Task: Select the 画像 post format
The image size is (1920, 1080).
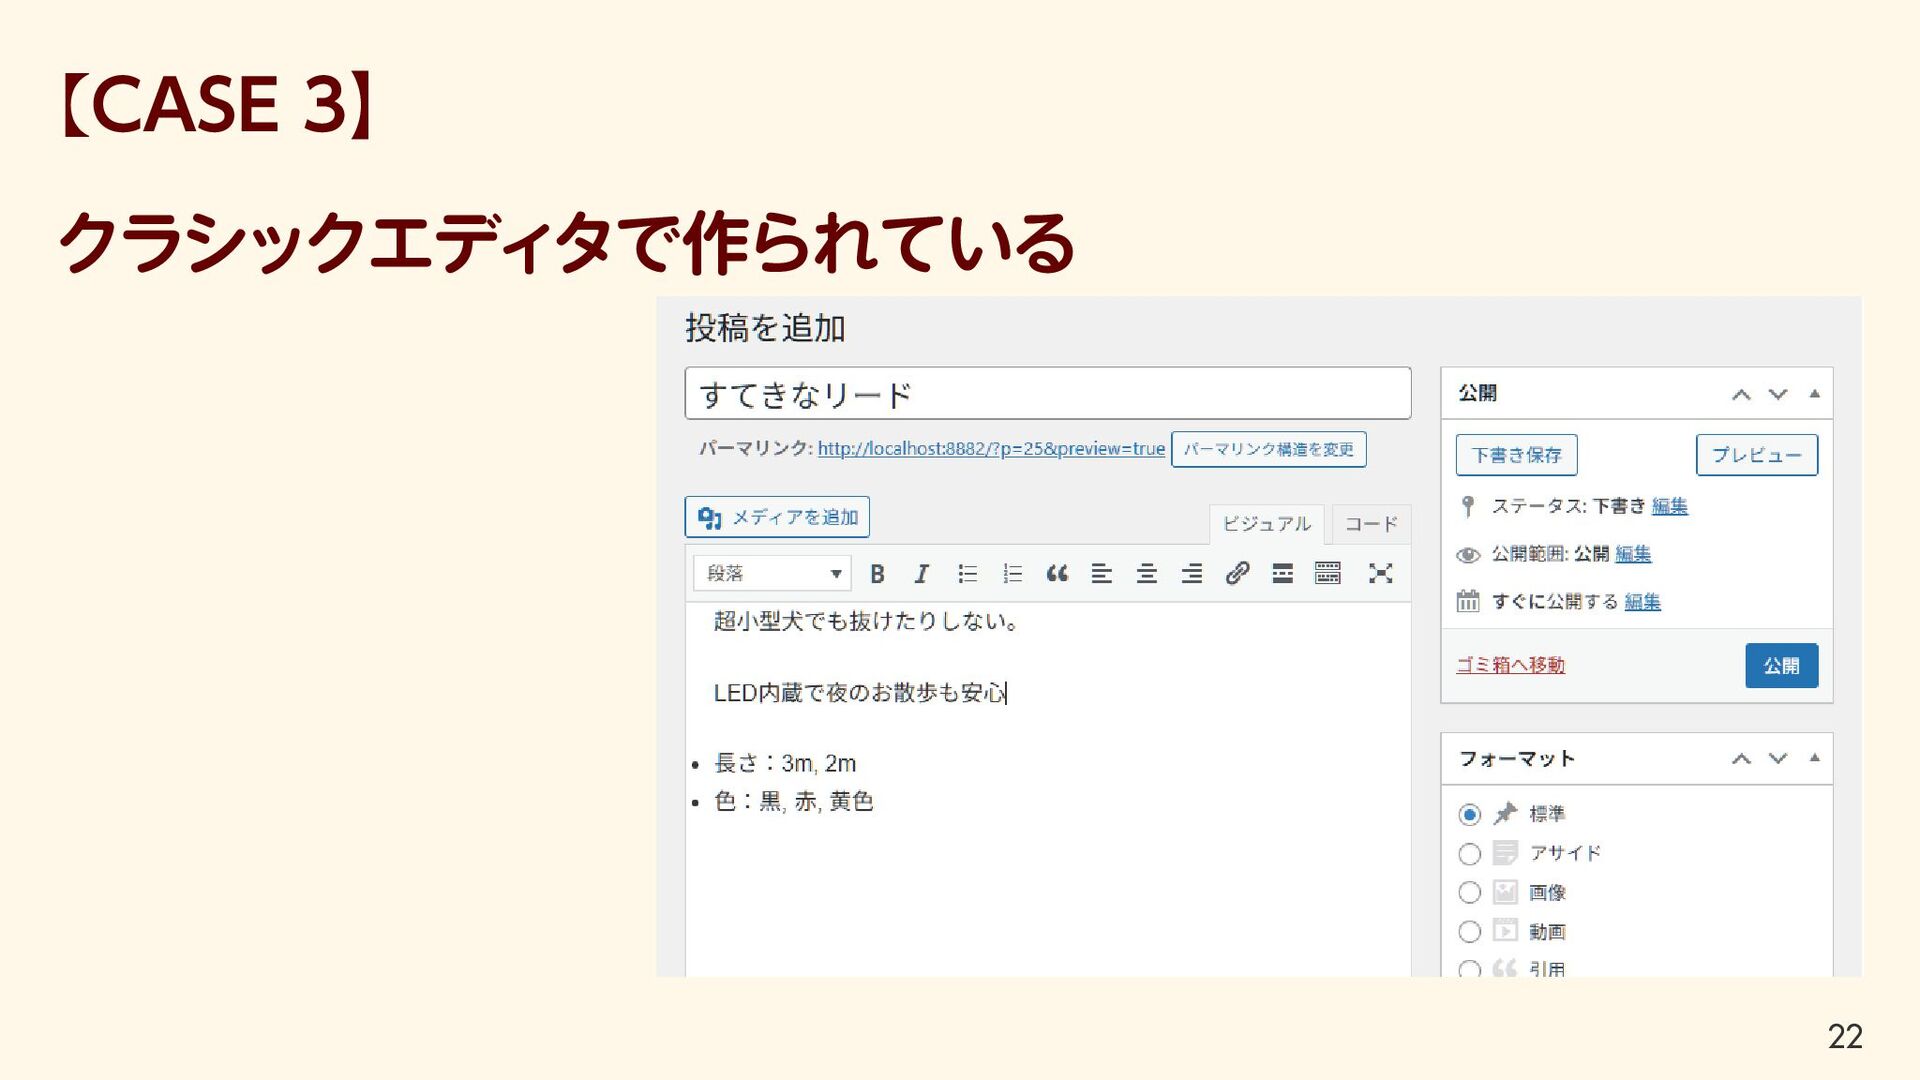Action: [x=1469, y=892]
